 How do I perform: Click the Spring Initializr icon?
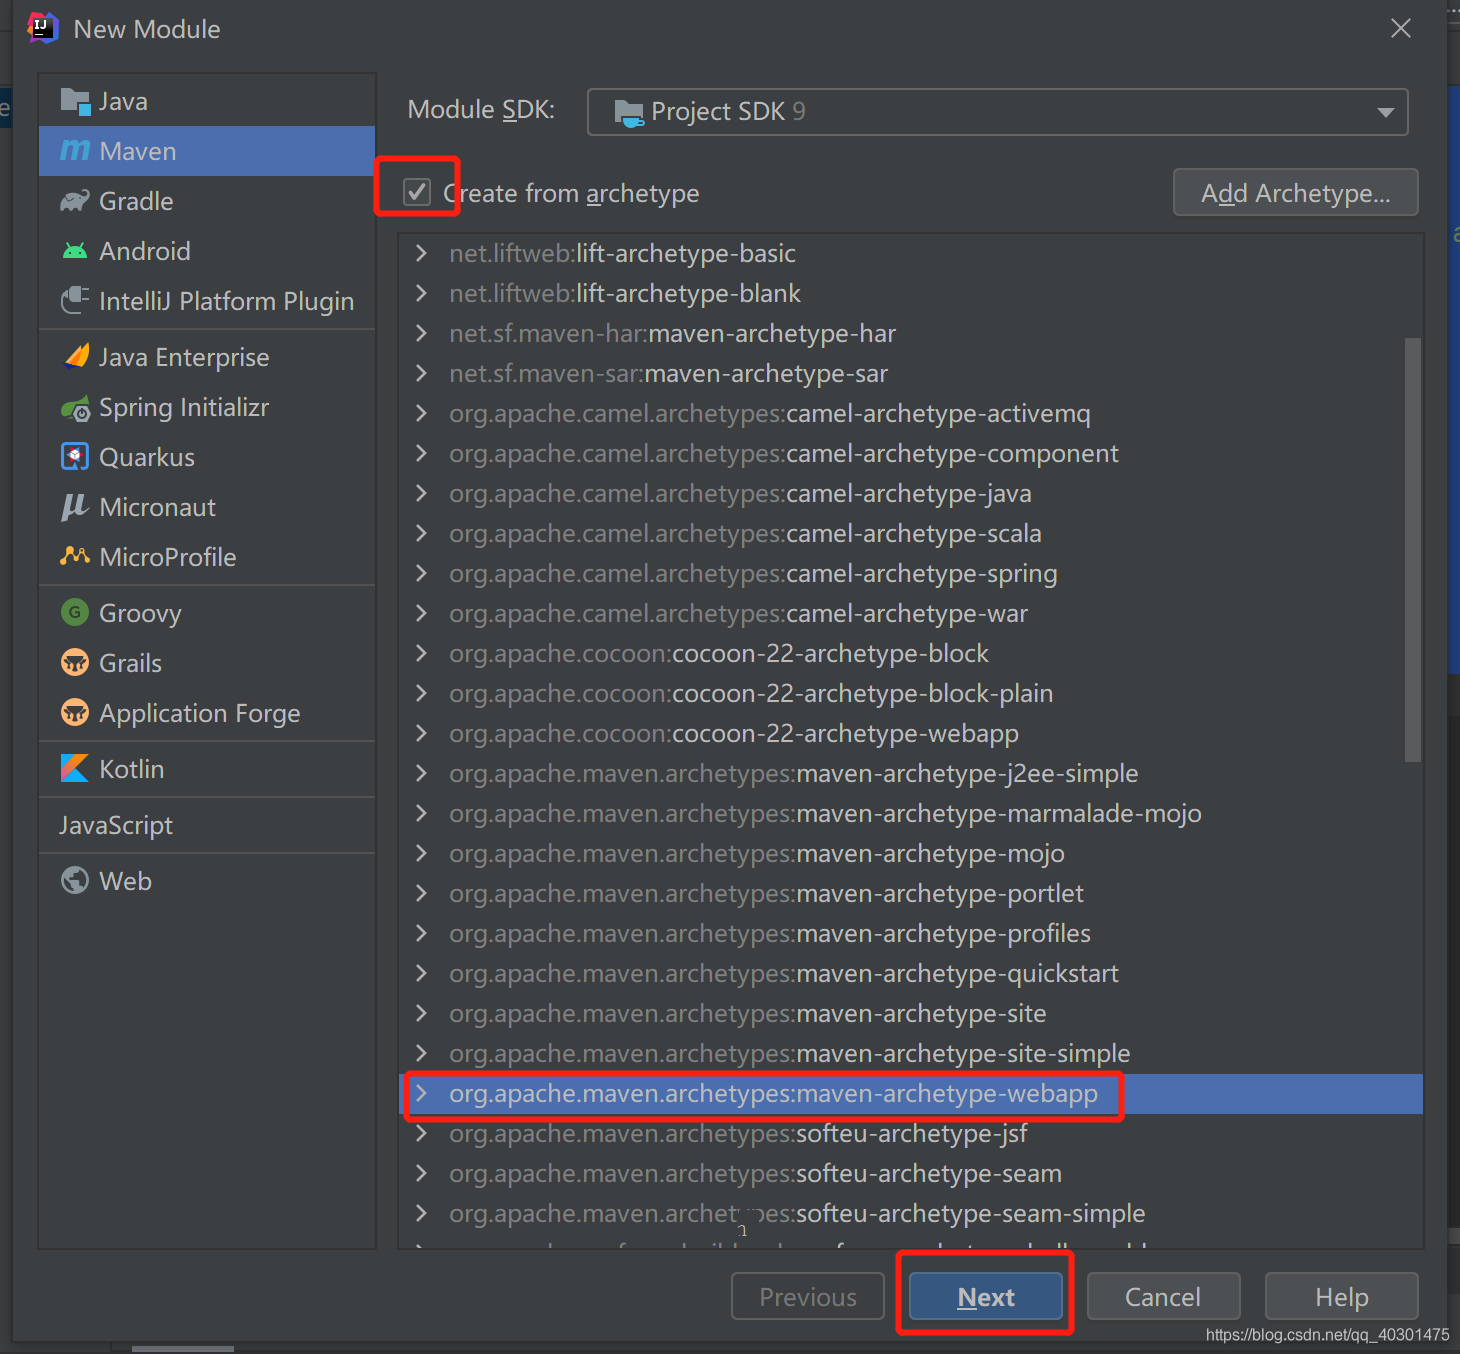click(75, 408)
